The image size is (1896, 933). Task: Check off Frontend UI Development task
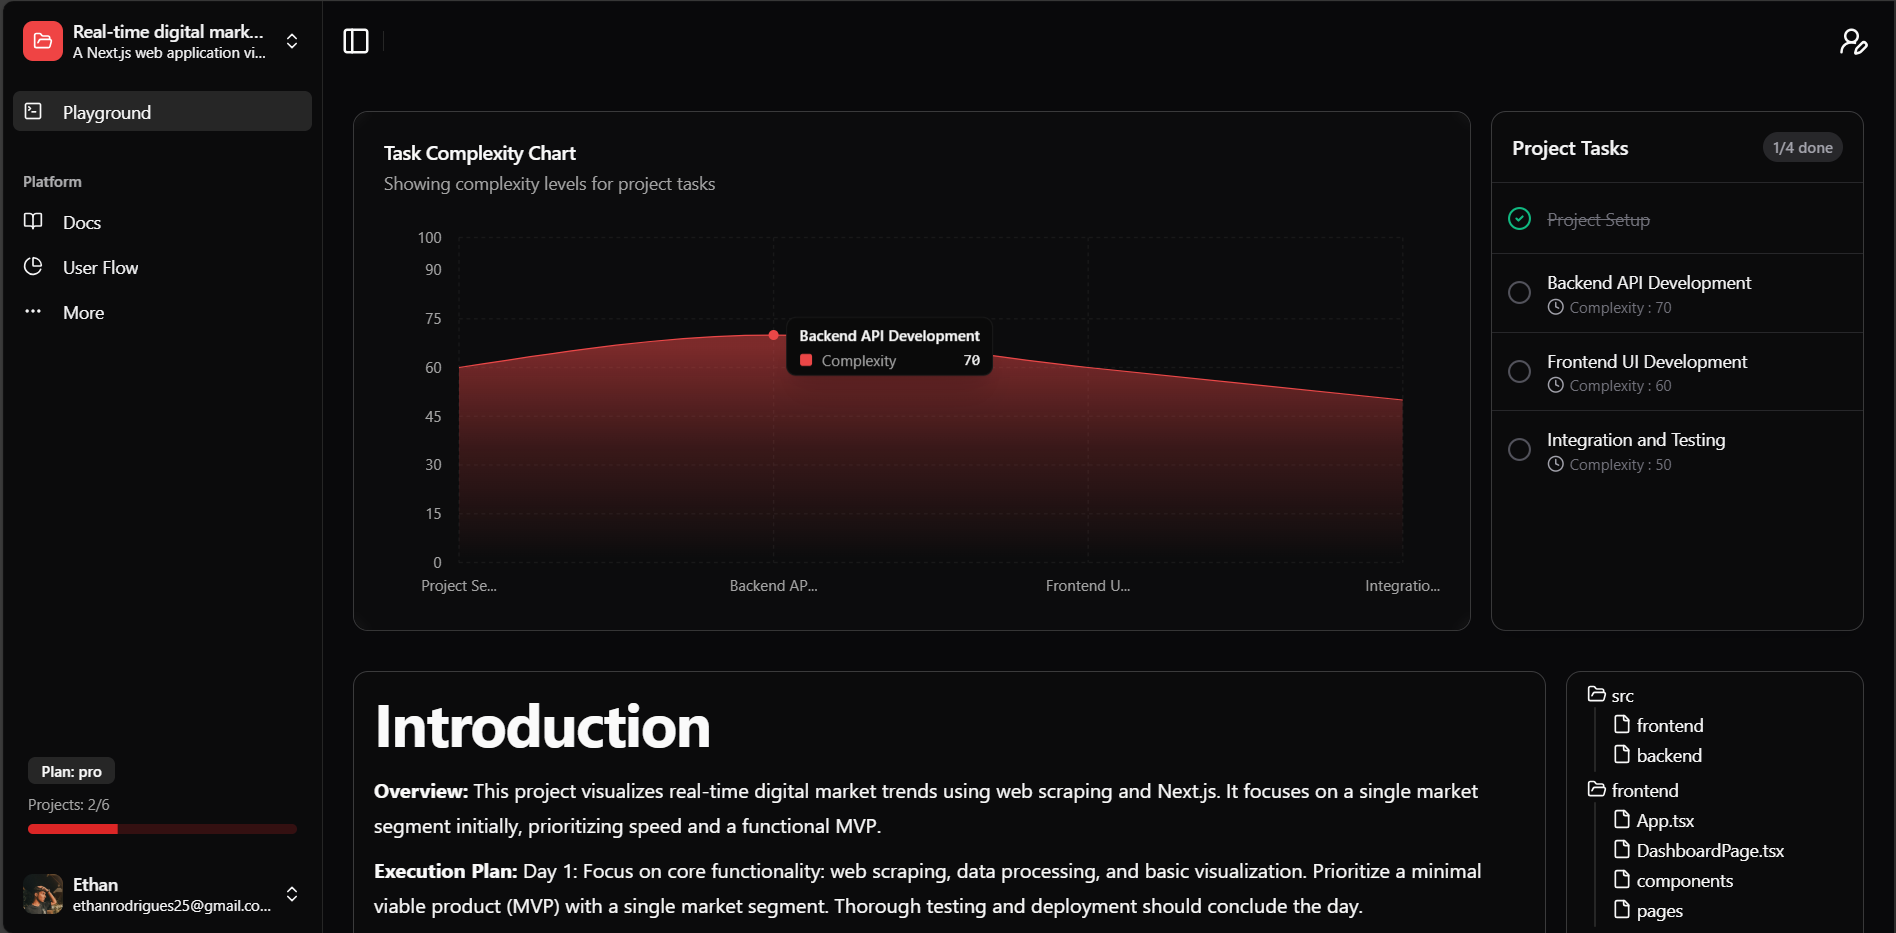pos(1519,371)
